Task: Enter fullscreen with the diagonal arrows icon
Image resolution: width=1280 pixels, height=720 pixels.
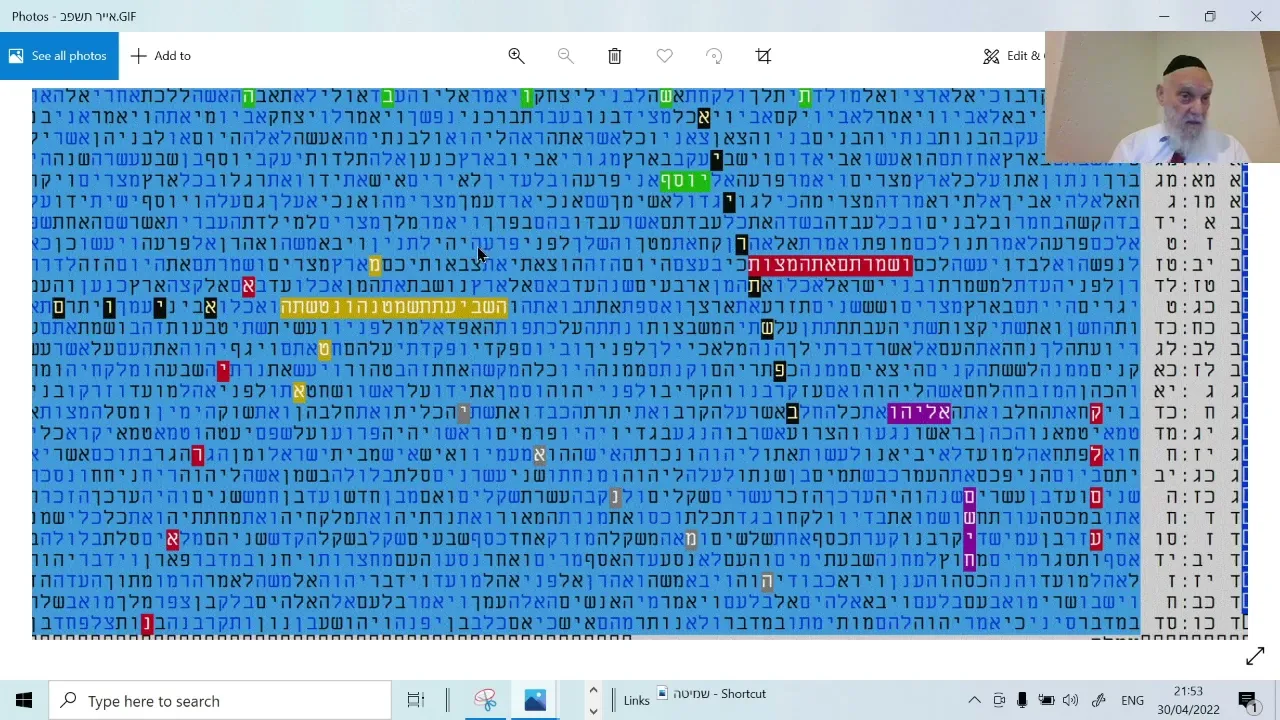Action: point(1255,656)
